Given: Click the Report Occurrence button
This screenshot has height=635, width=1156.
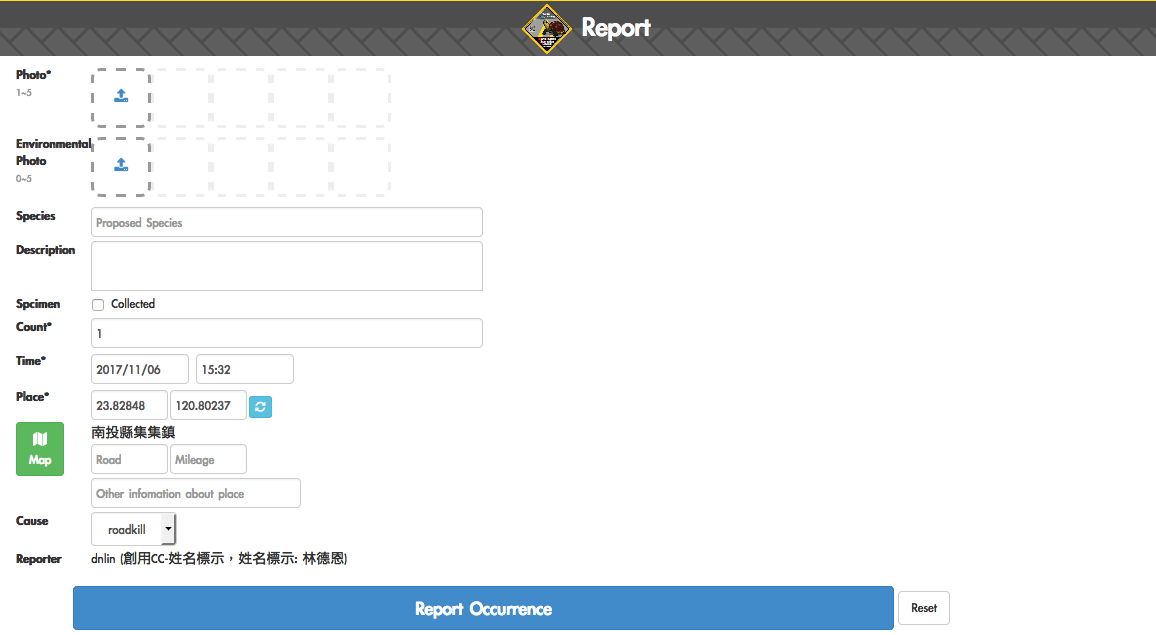Looking at the screenshot, I should 483,608.
